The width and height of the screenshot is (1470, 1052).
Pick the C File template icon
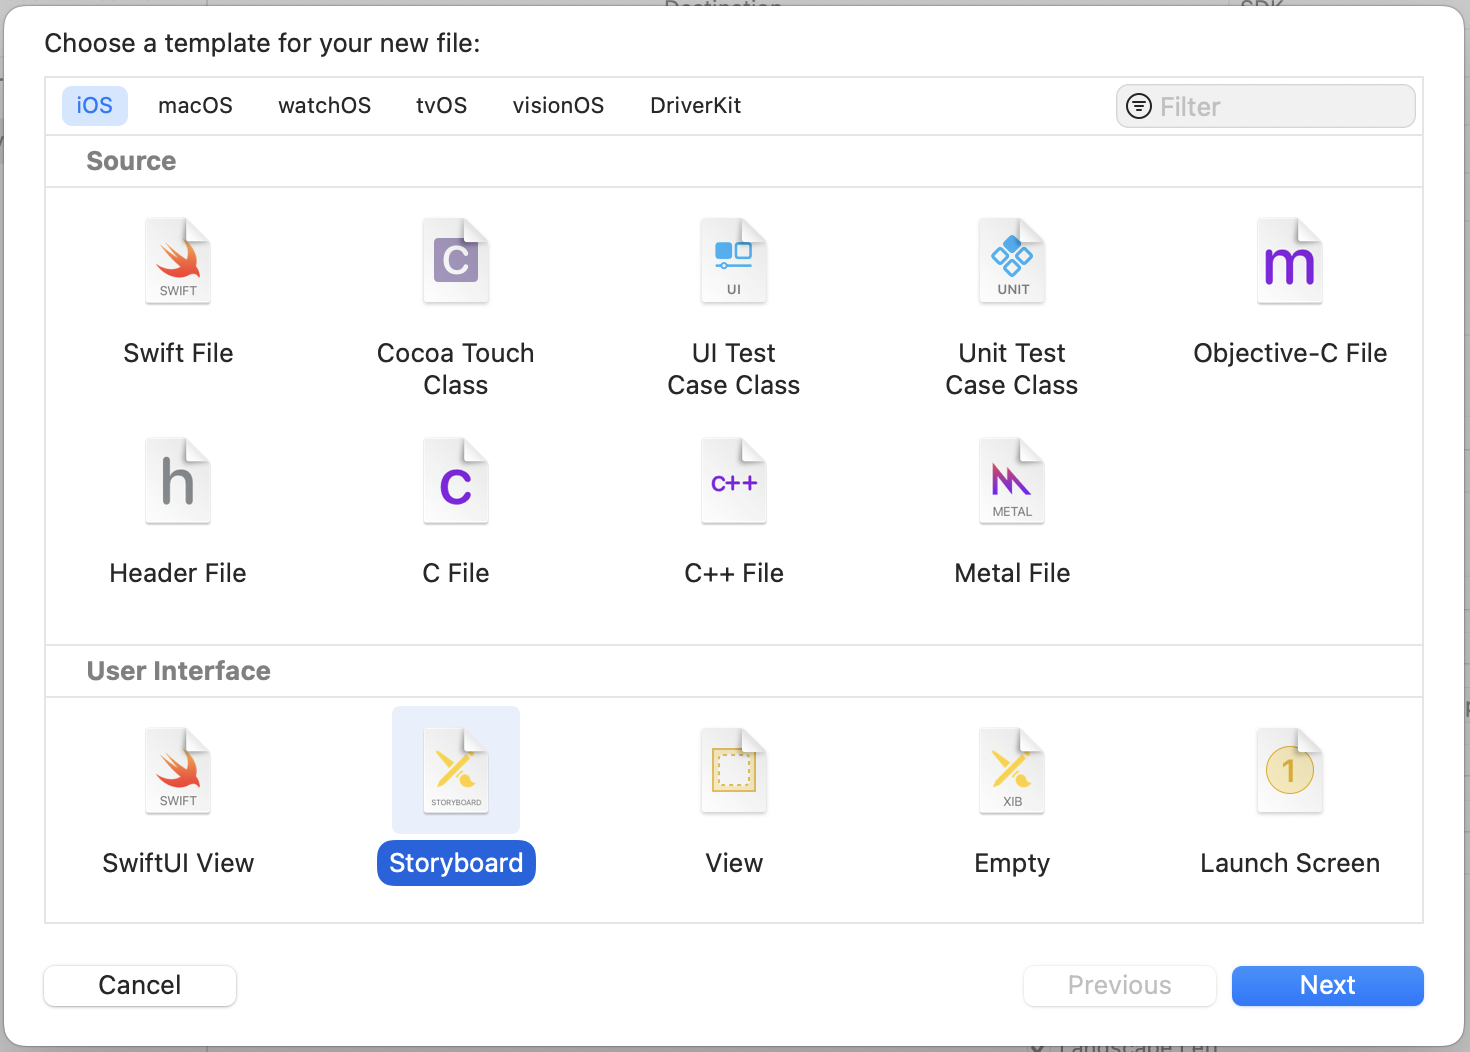click(x=455, y=482)
